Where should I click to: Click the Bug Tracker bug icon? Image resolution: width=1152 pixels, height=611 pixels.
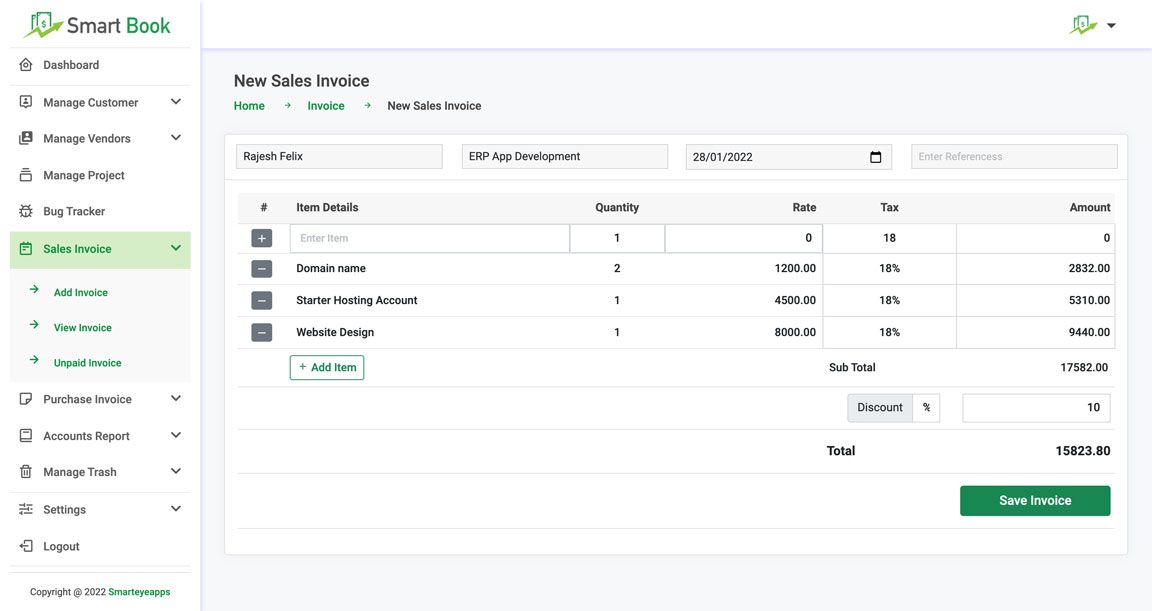point(26,212)
